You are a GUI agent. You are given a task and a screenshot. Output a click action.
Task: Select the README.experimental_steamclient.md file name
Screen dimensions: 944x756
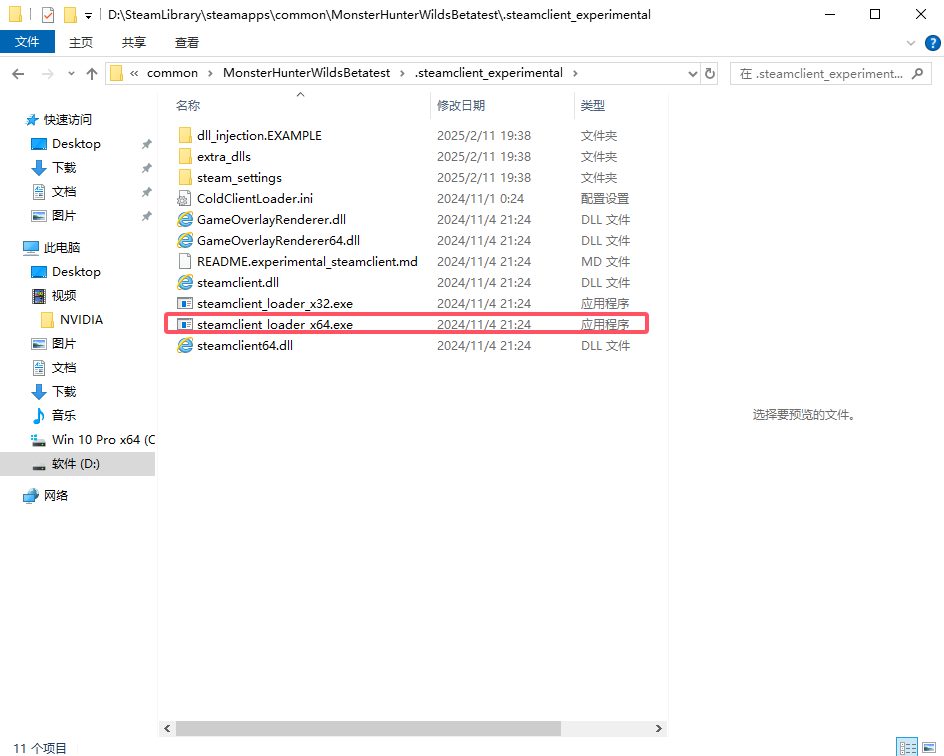point(307,262)
